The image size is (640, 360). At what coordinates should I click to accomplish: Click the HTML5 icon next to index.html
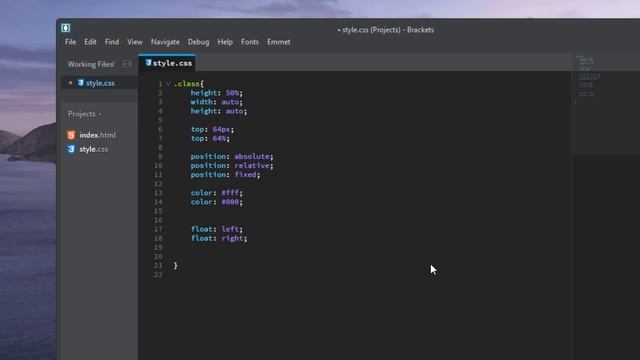[71, 135]
